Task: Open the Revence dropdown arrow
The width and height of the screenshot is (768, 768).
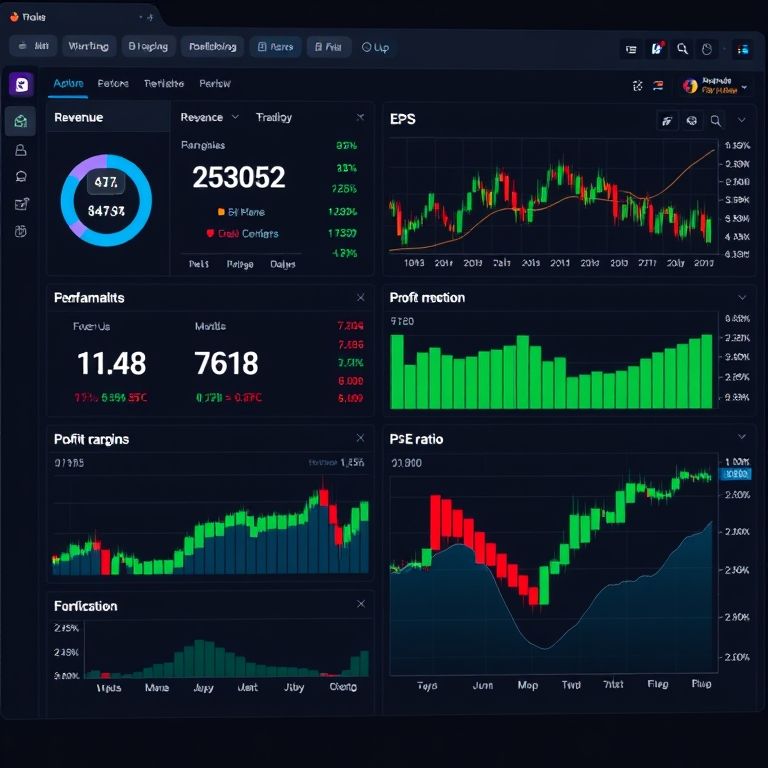Action: (x=235, y=117)
